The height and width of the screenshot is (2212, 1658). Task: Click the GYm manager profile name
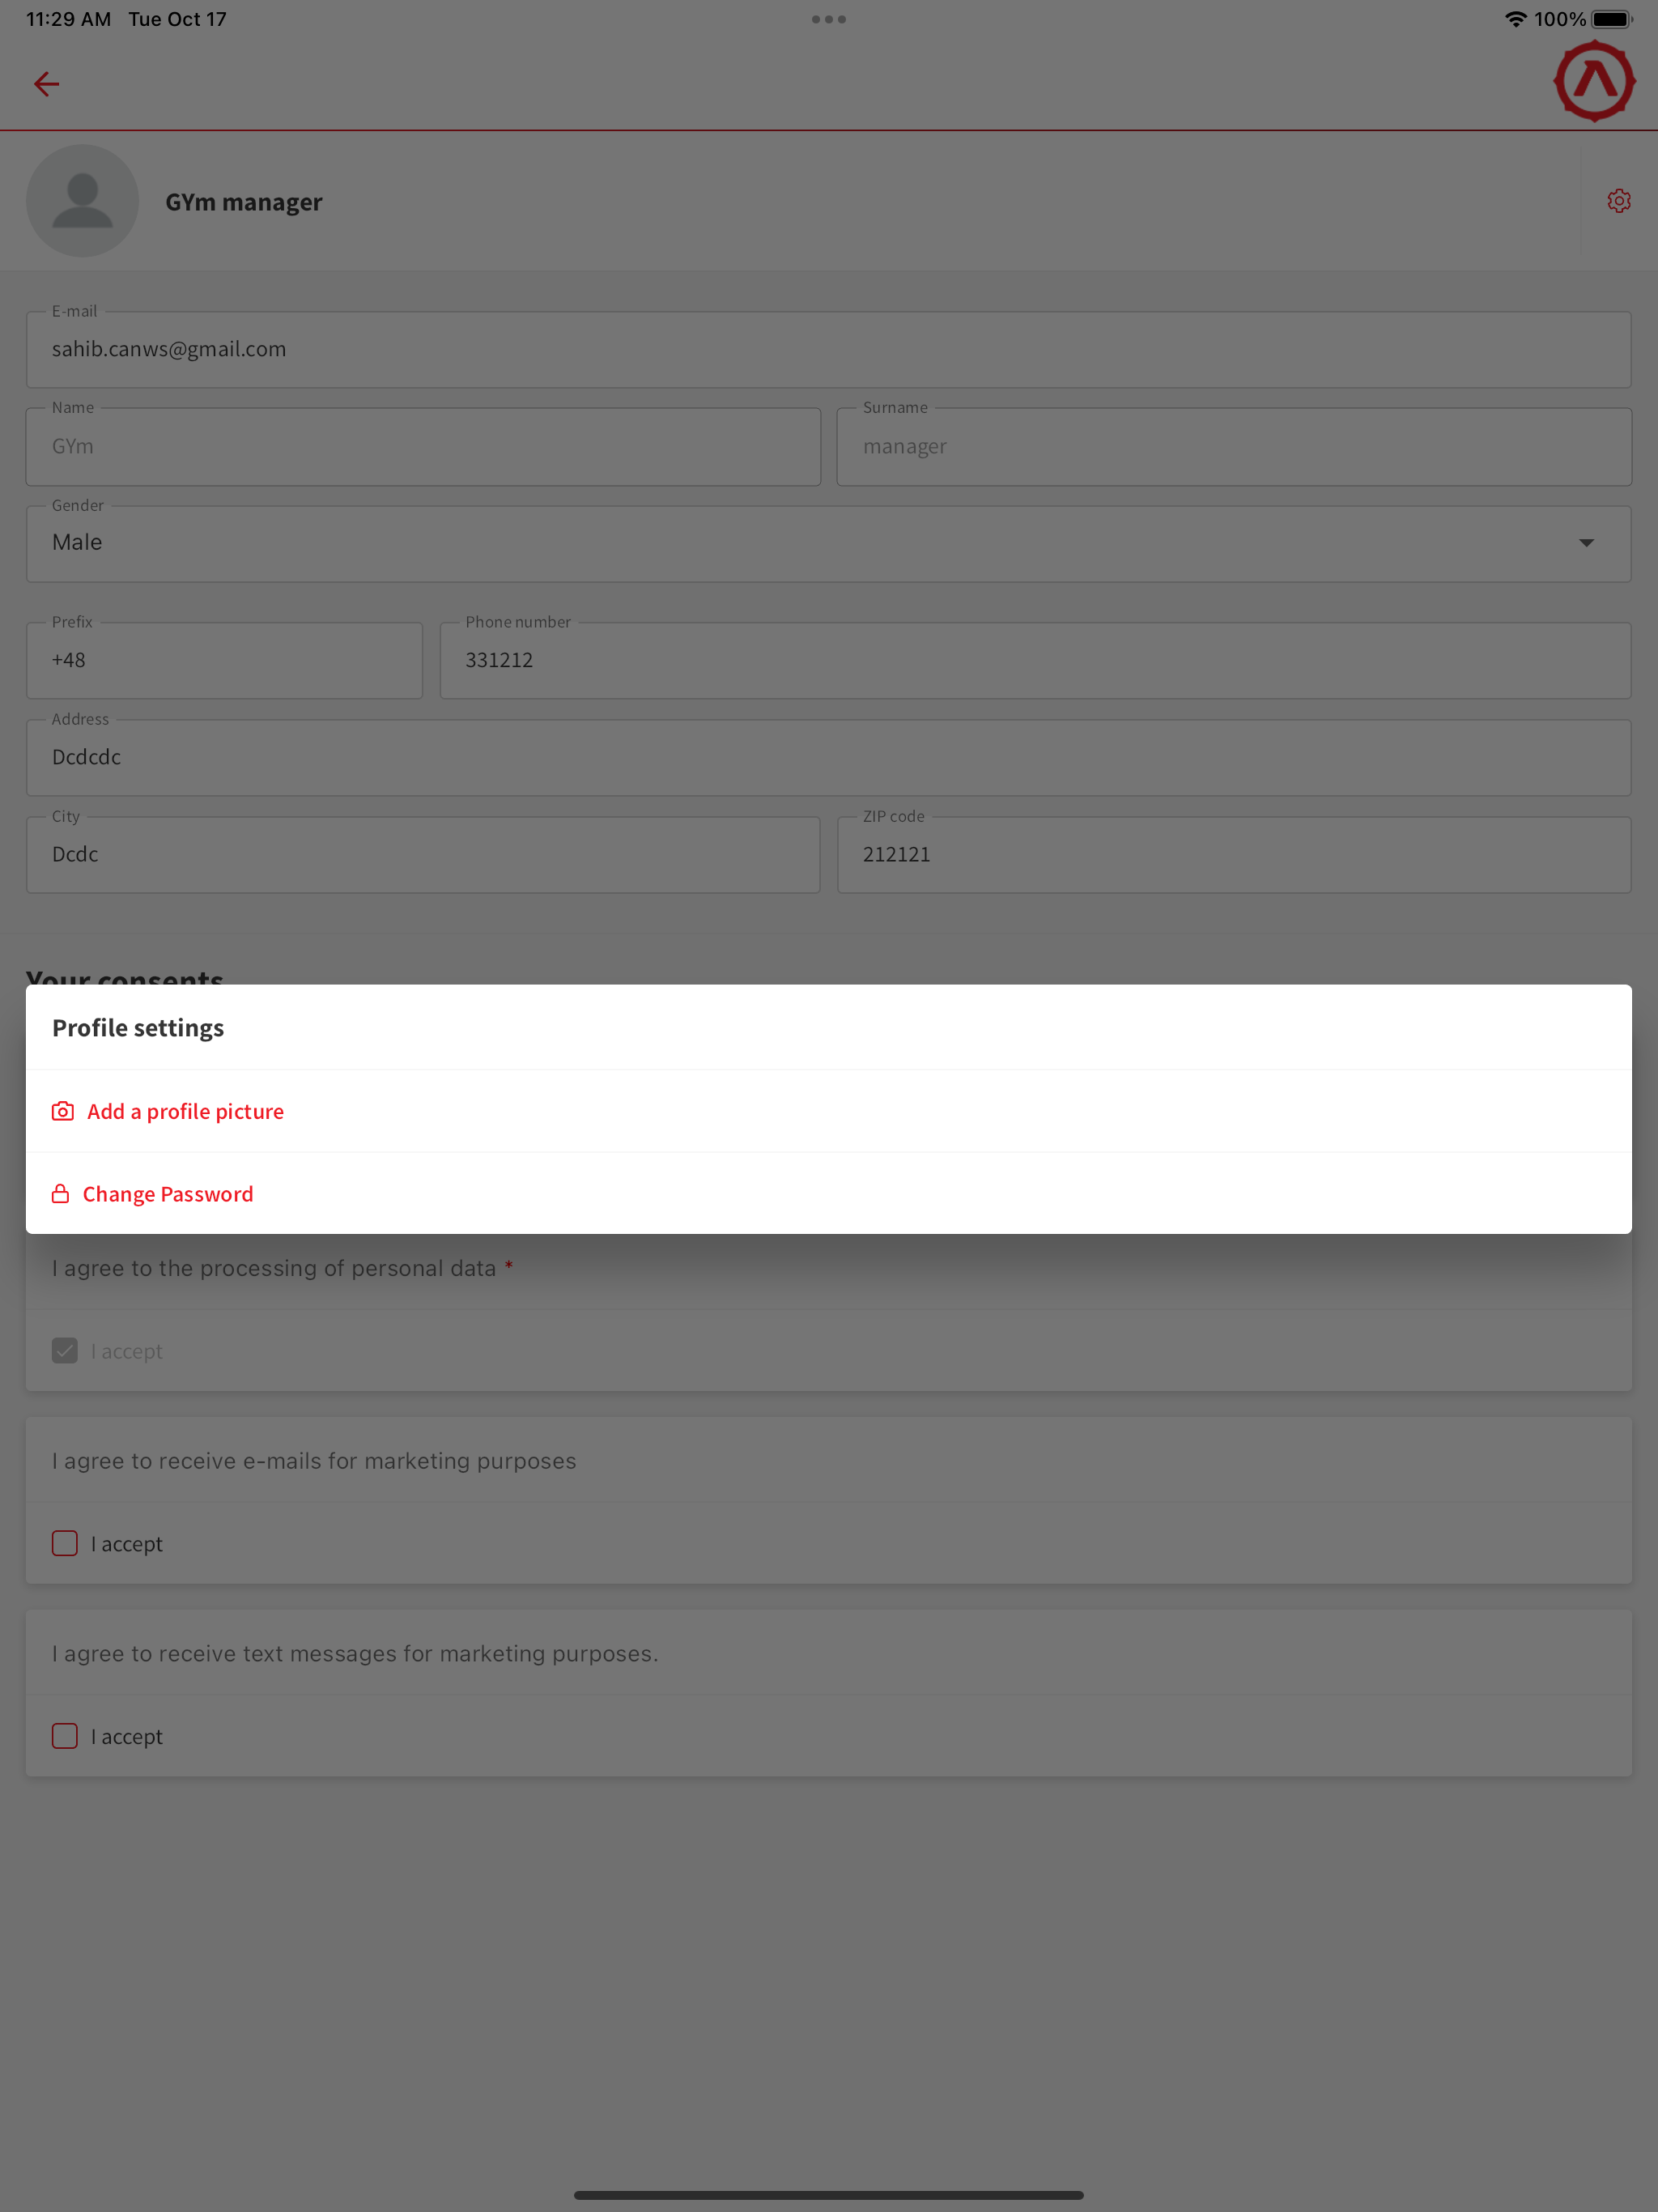244,202
